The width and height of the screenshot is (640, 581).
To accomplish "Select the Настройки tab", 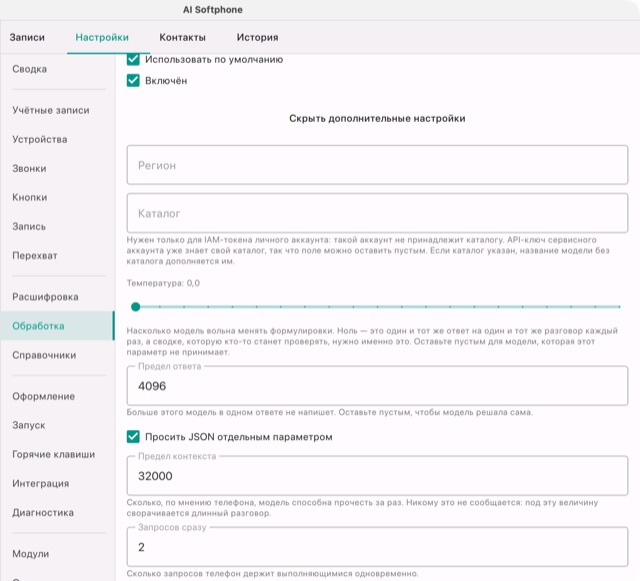I will pos(102,37).
